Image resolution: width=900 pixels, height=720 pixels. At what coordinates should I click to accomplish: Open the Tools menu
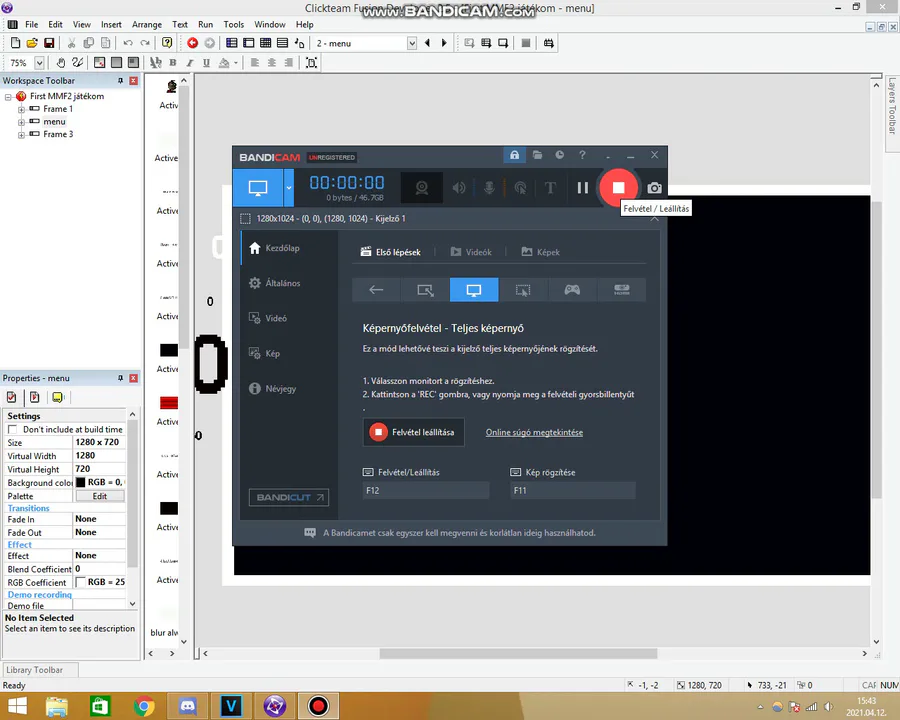[x=234, y=25]
